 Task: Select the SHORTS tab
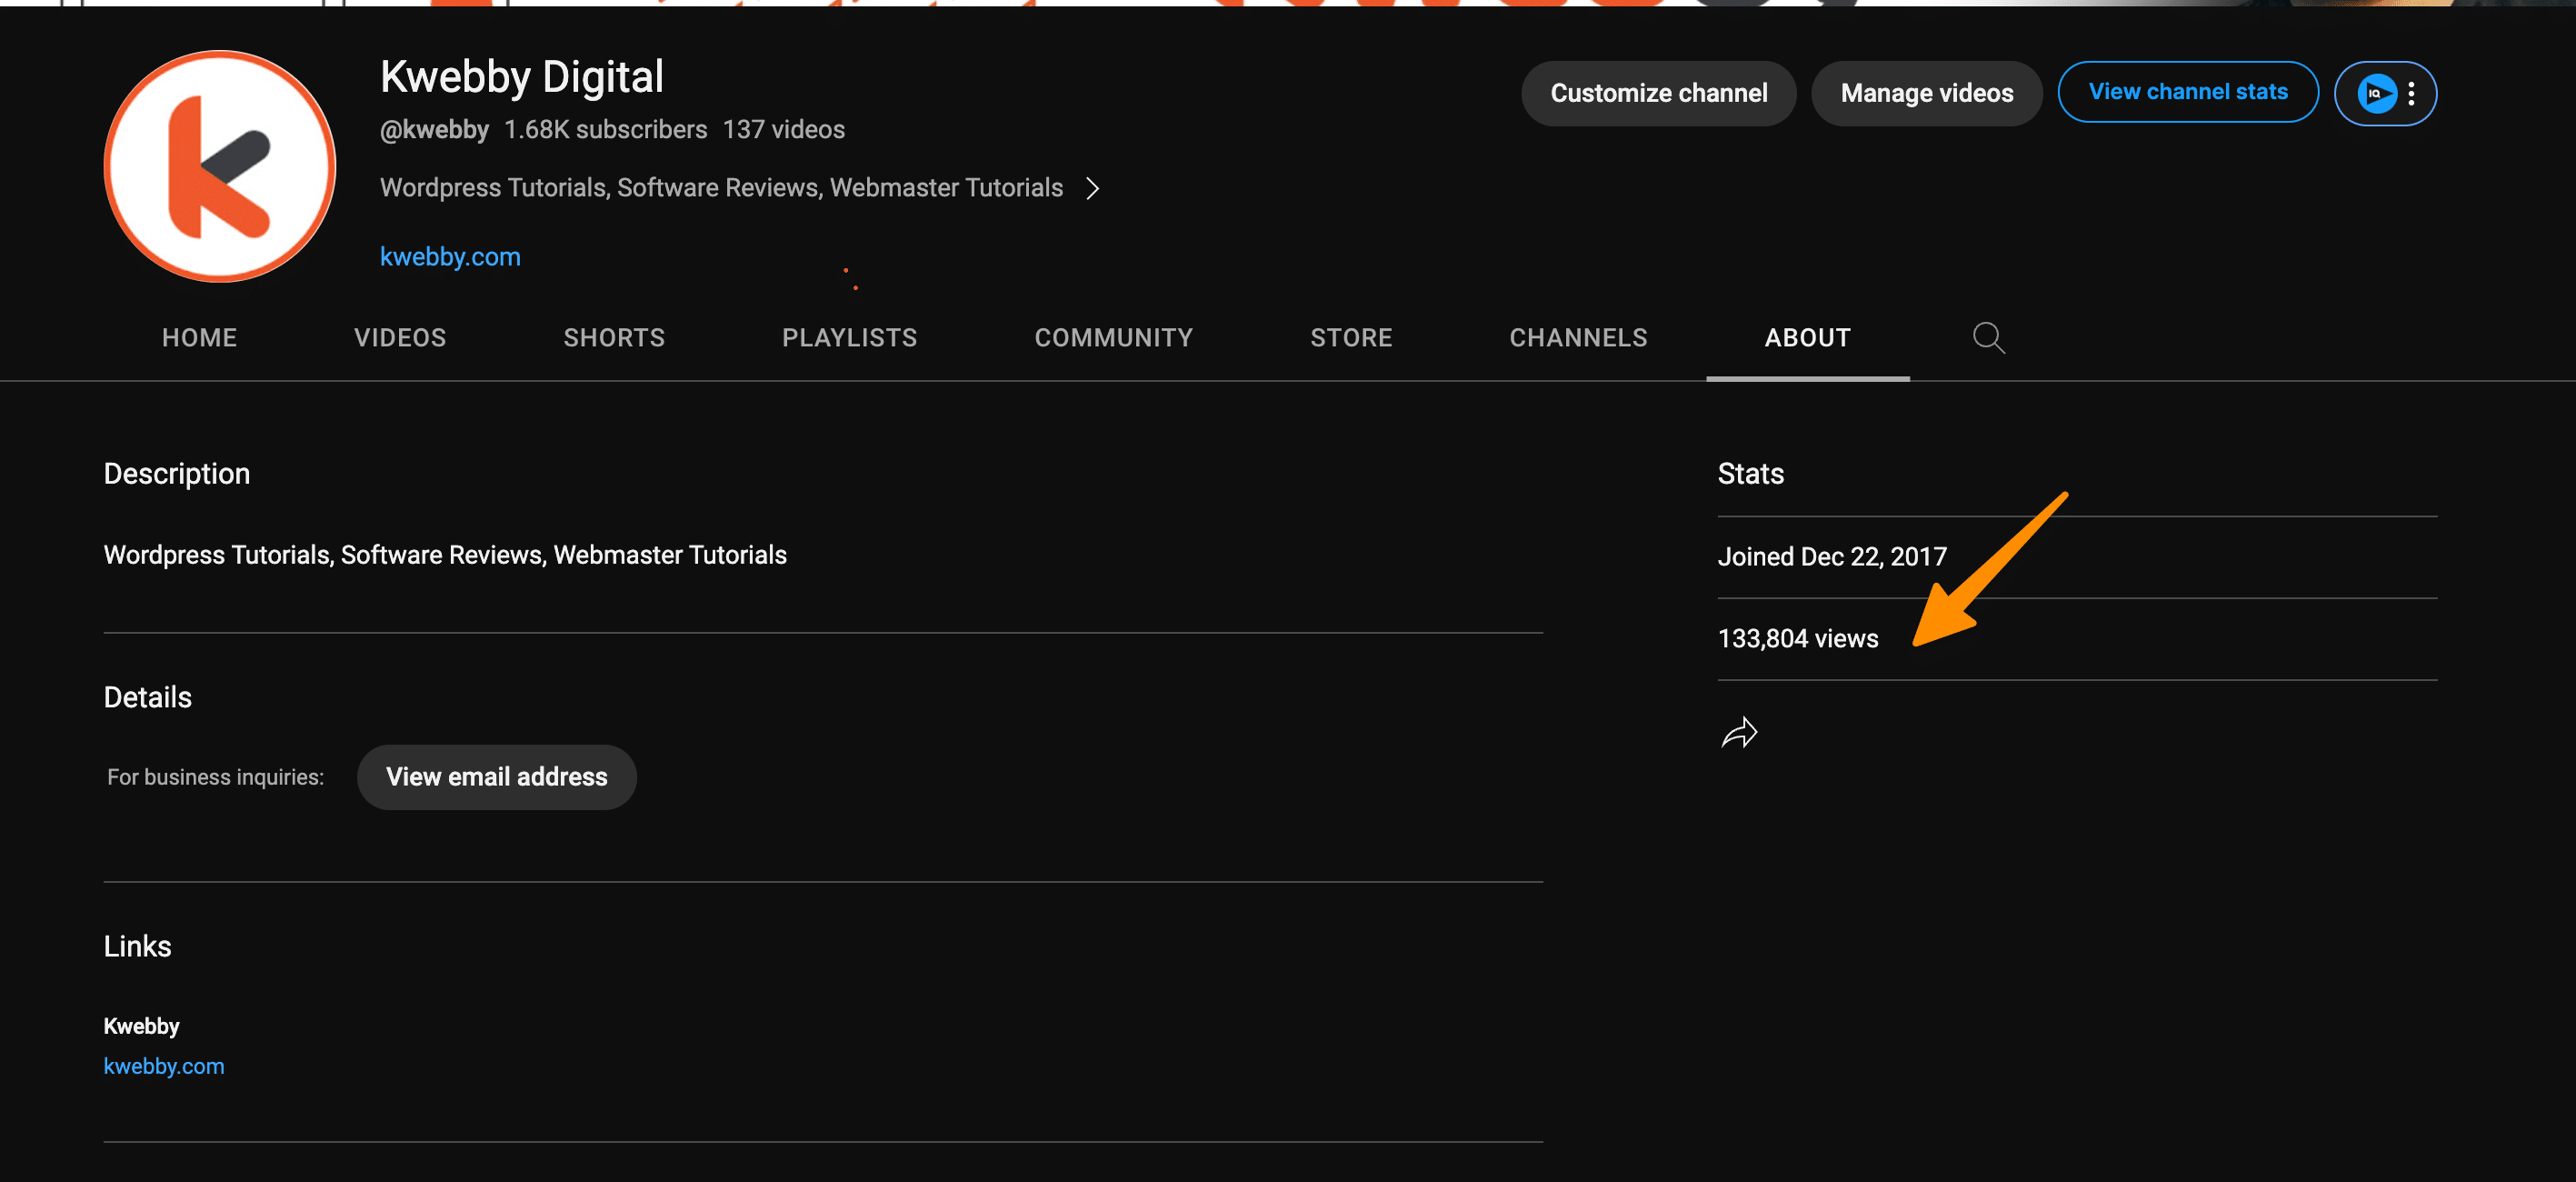coord(613,338)
